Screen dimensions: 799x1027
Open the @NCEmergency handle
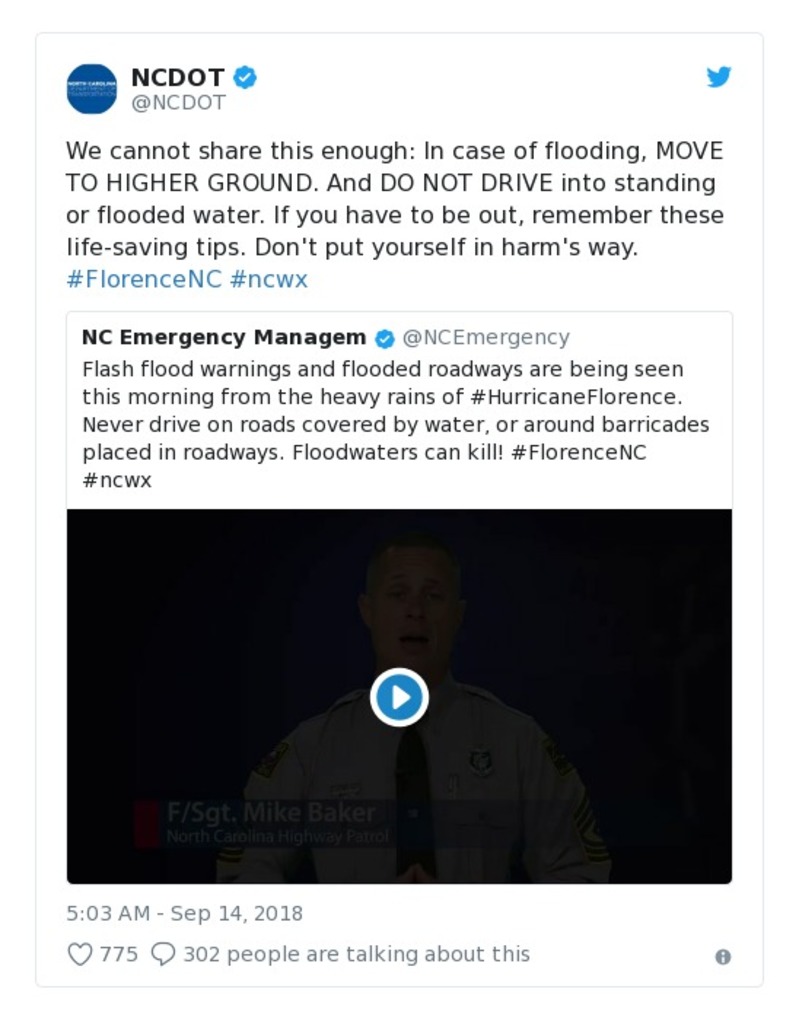point(486,337)
